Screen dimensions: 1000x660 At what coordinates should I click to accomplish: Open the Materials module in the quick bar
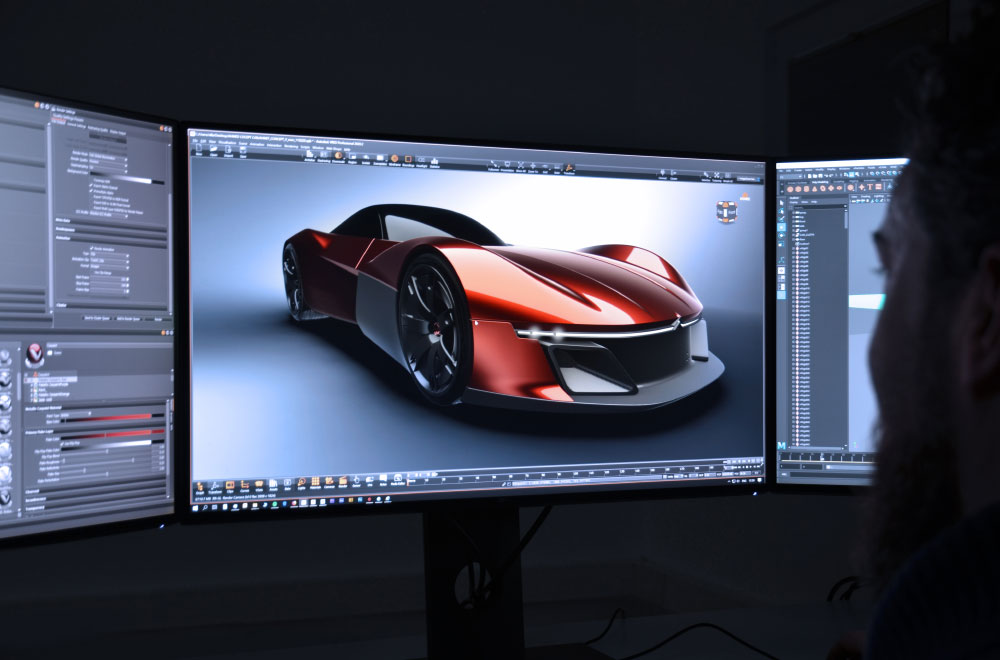coord(315,483)
